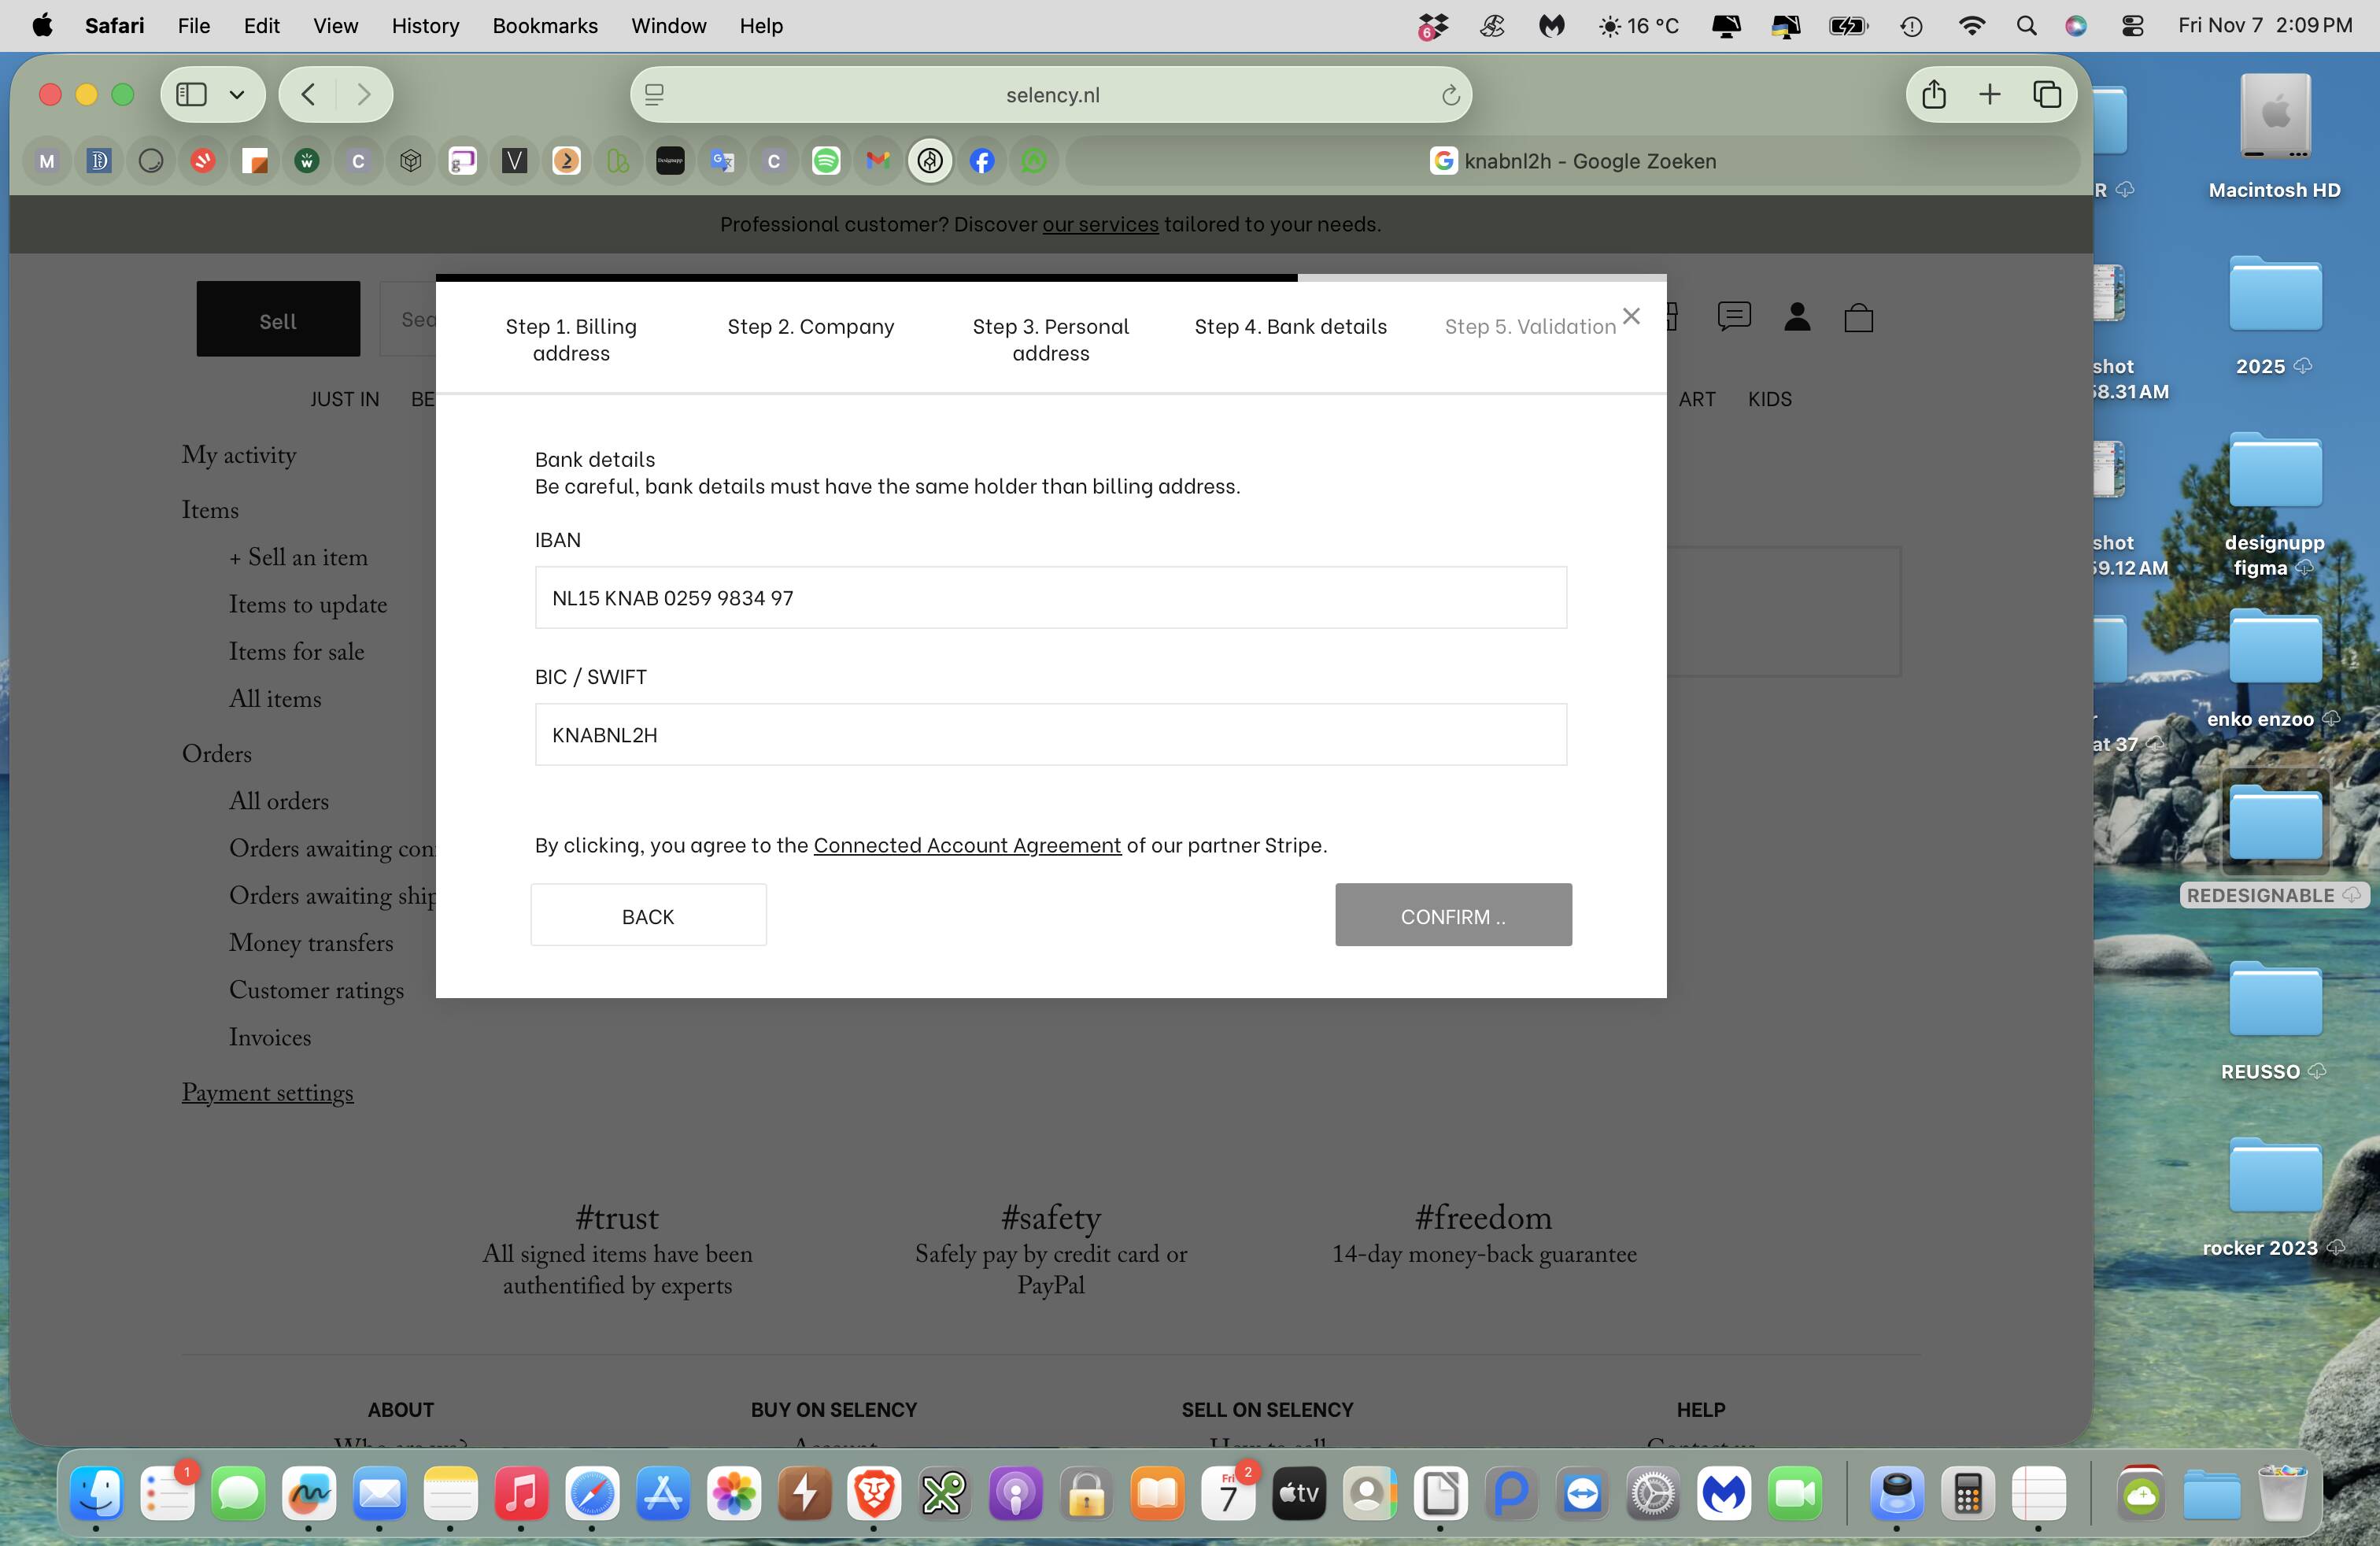Open the History menu
The image size is (2380, 1546).
click(x=424, y=26)
